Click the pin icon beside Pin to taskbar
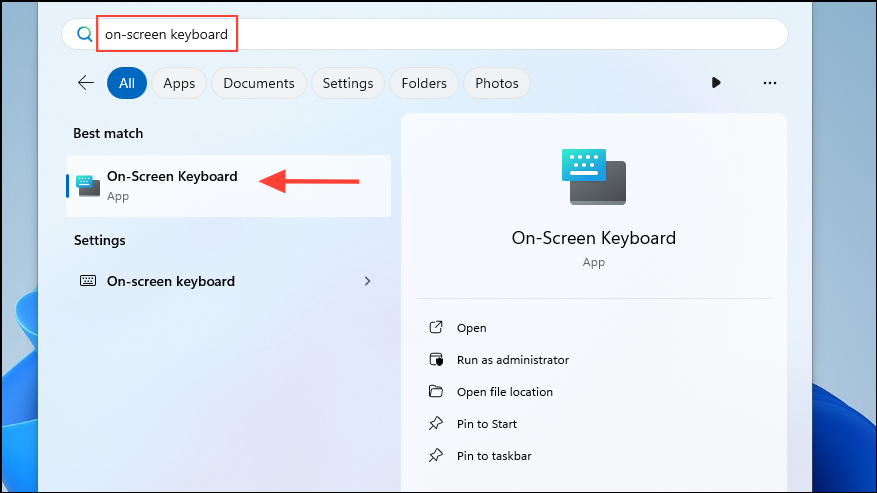 coord(436,455)
